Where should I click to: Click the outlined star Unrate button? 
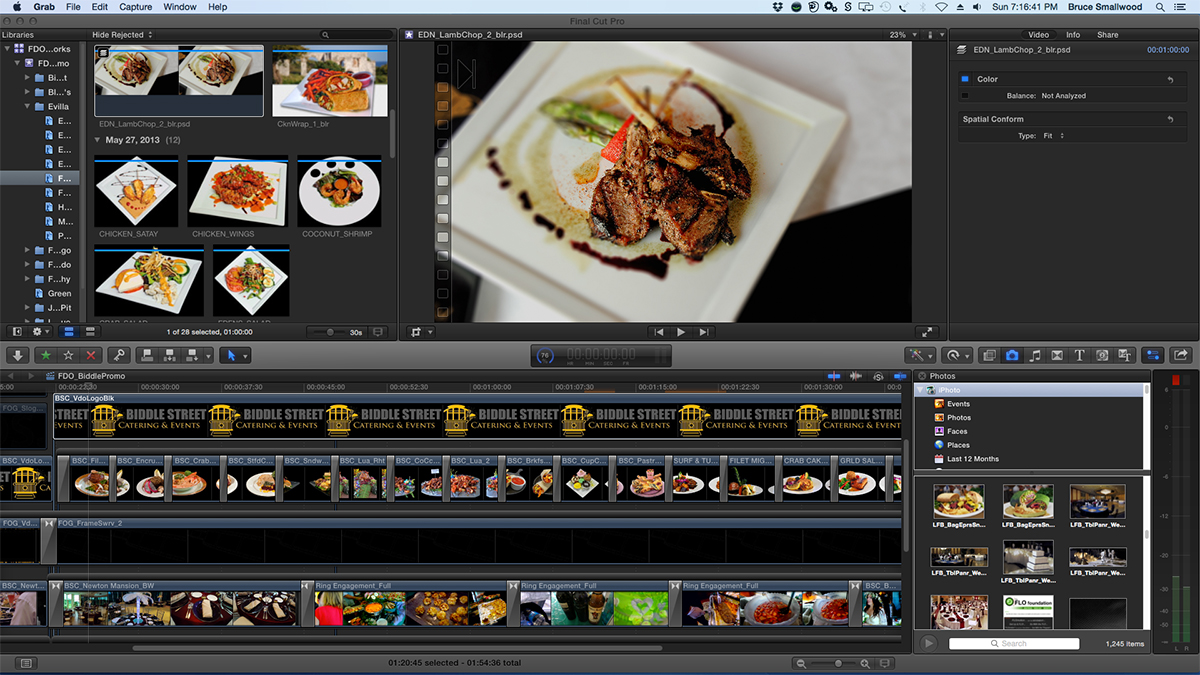pyautogui.click(x=69, y=355)
